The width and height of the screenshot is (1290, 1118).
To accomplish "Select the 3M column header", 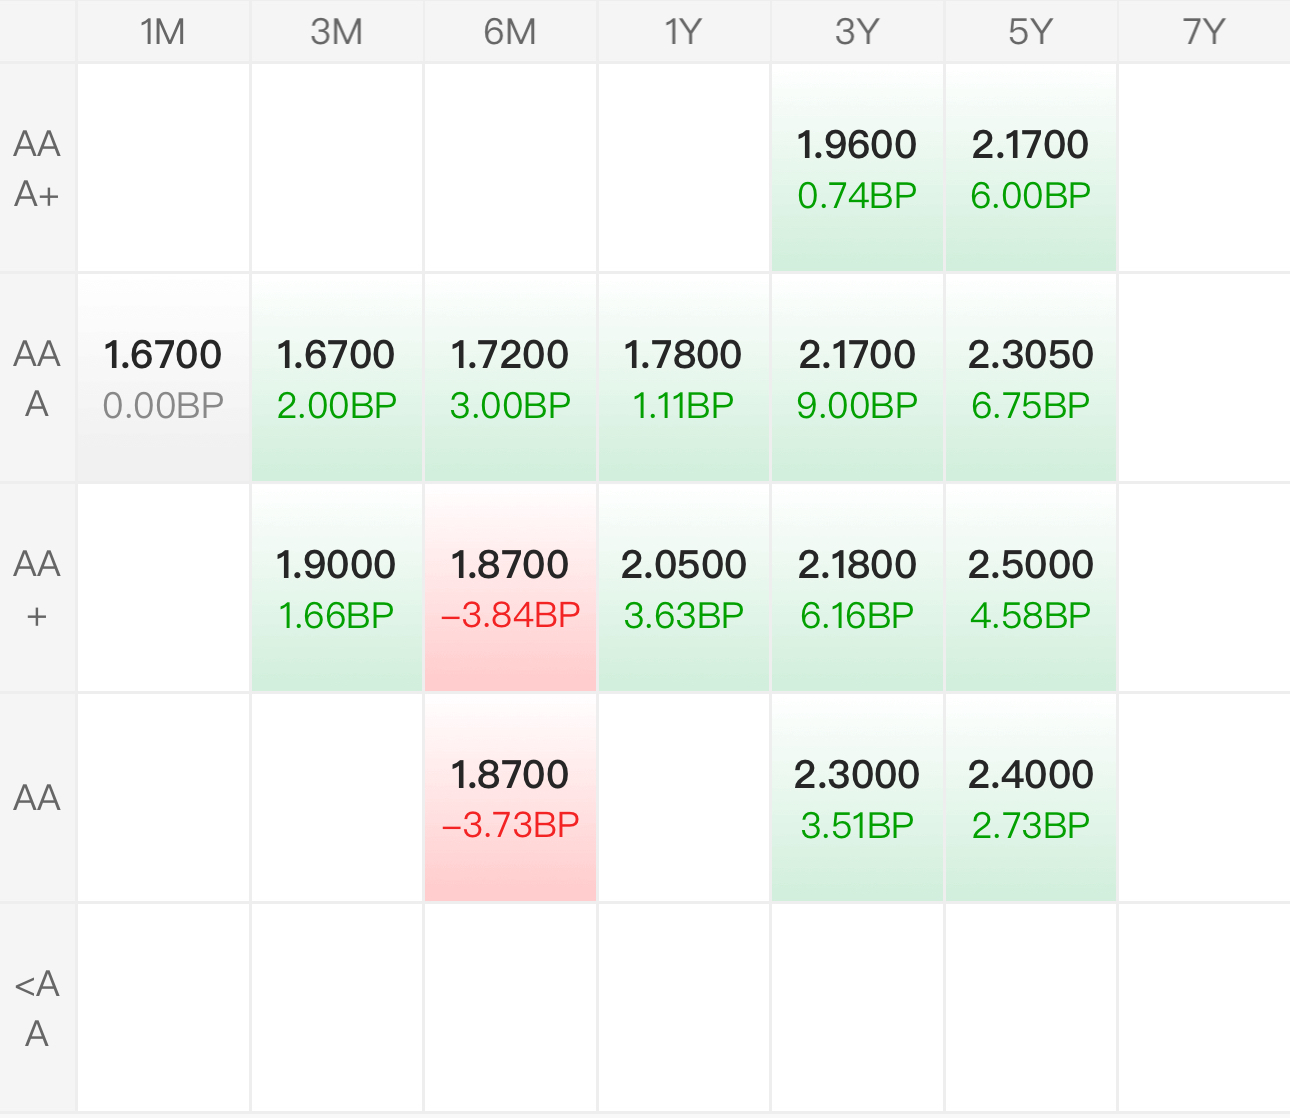I will pyautogui.click(x=337, y=32).
